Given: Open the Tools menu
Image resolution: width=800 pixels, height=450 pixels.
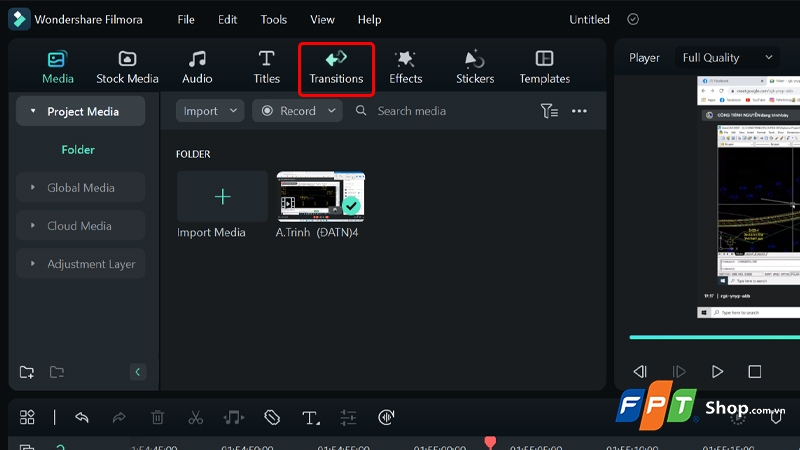Looking at the screenshot, I should [274, 20].
